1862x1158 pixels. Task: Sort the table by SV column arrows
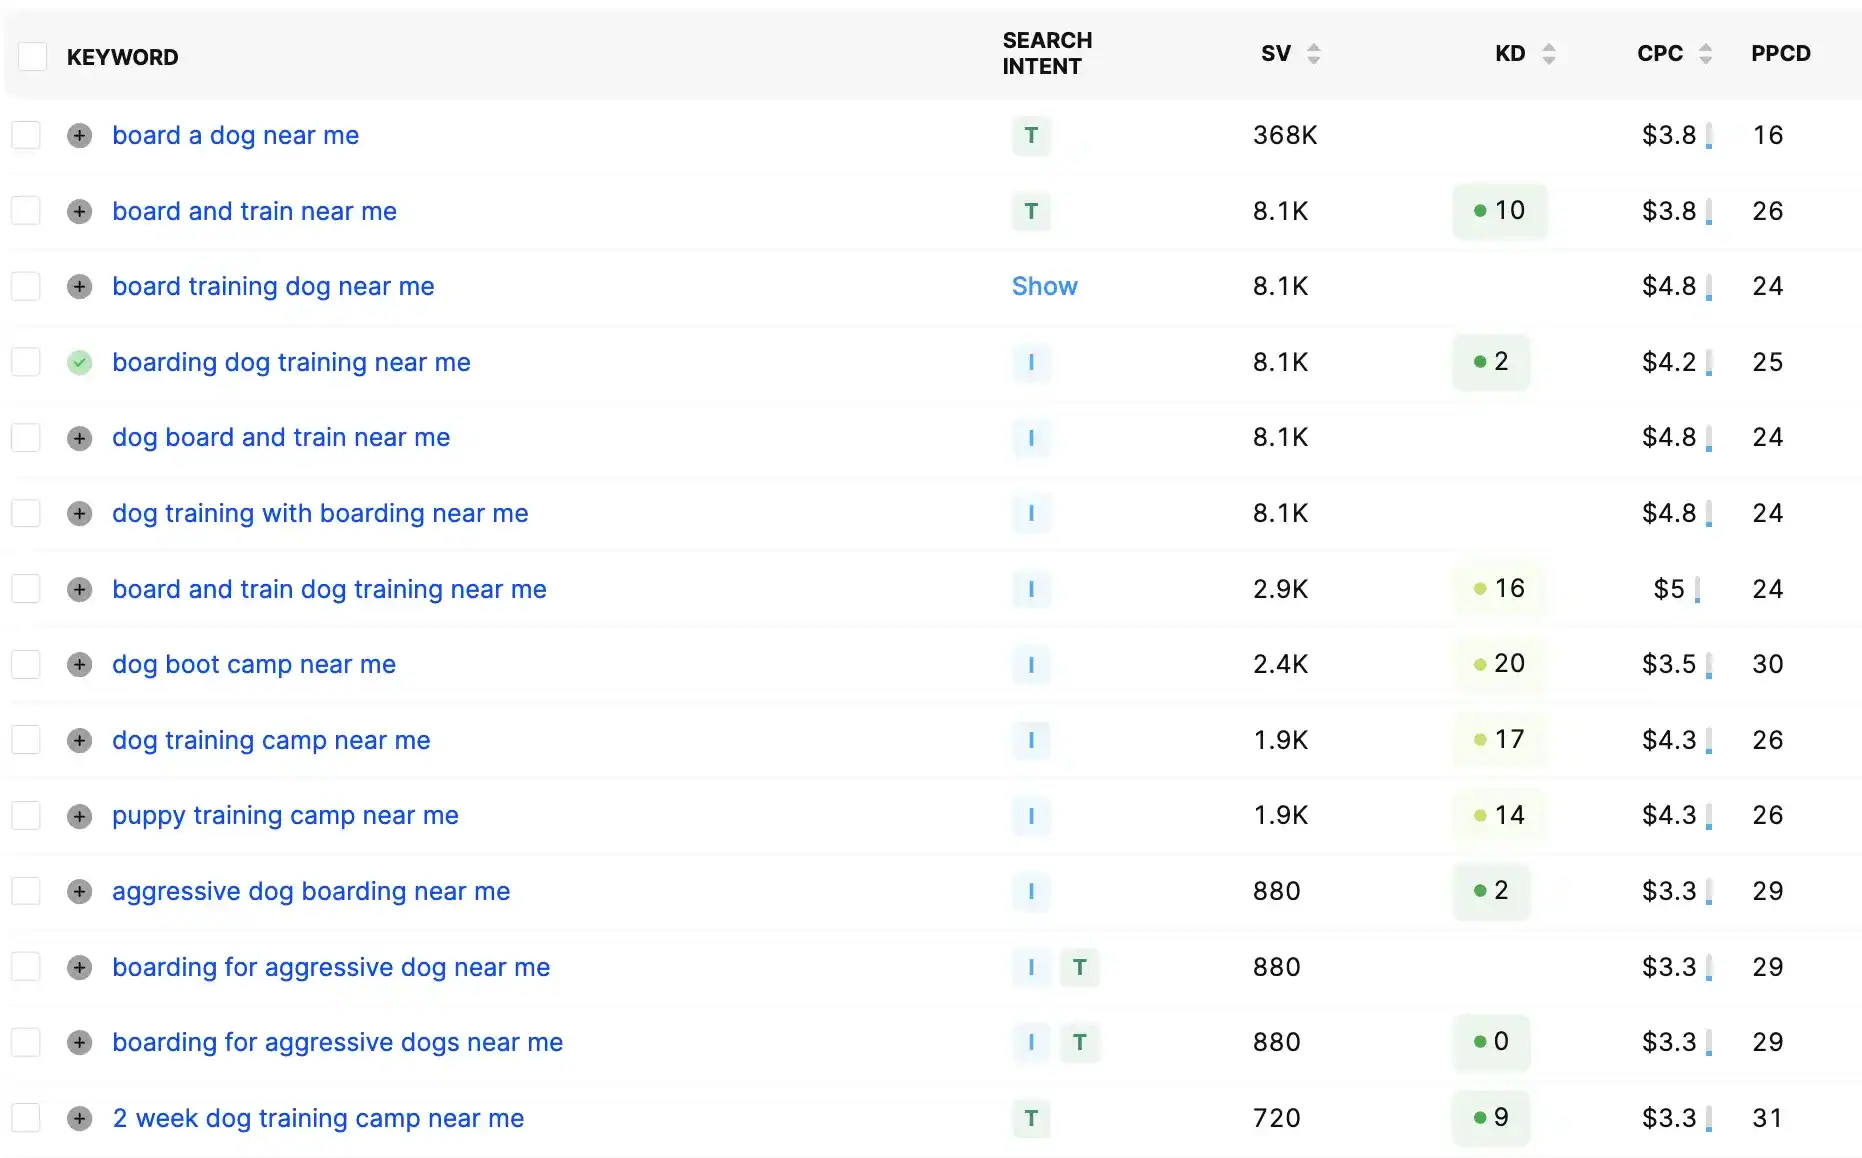pyautogui.click(x=1313, y=54)
